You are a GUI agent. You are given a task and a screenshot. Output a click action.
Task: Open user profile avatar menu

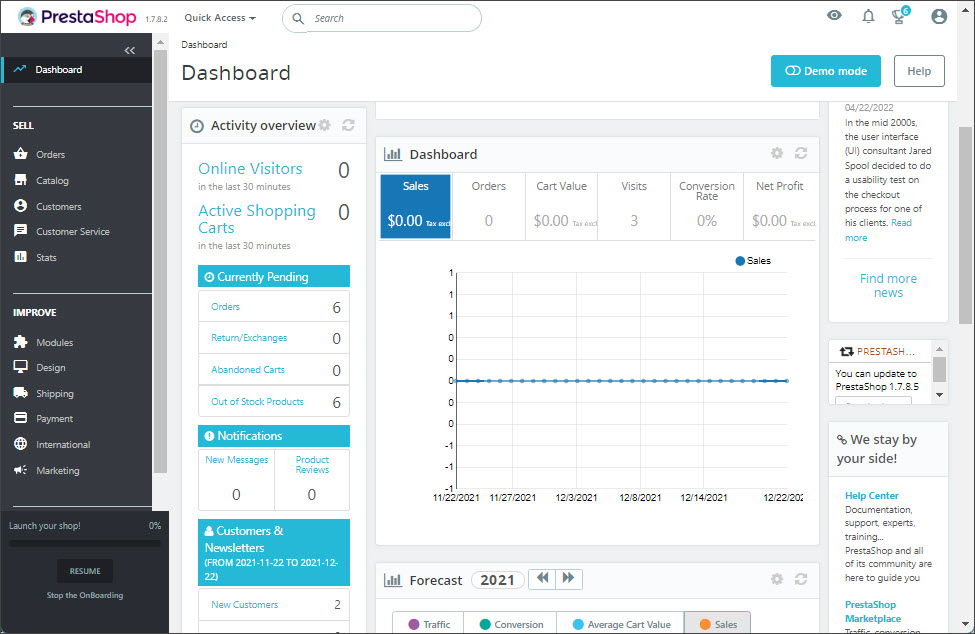[939, 17]
